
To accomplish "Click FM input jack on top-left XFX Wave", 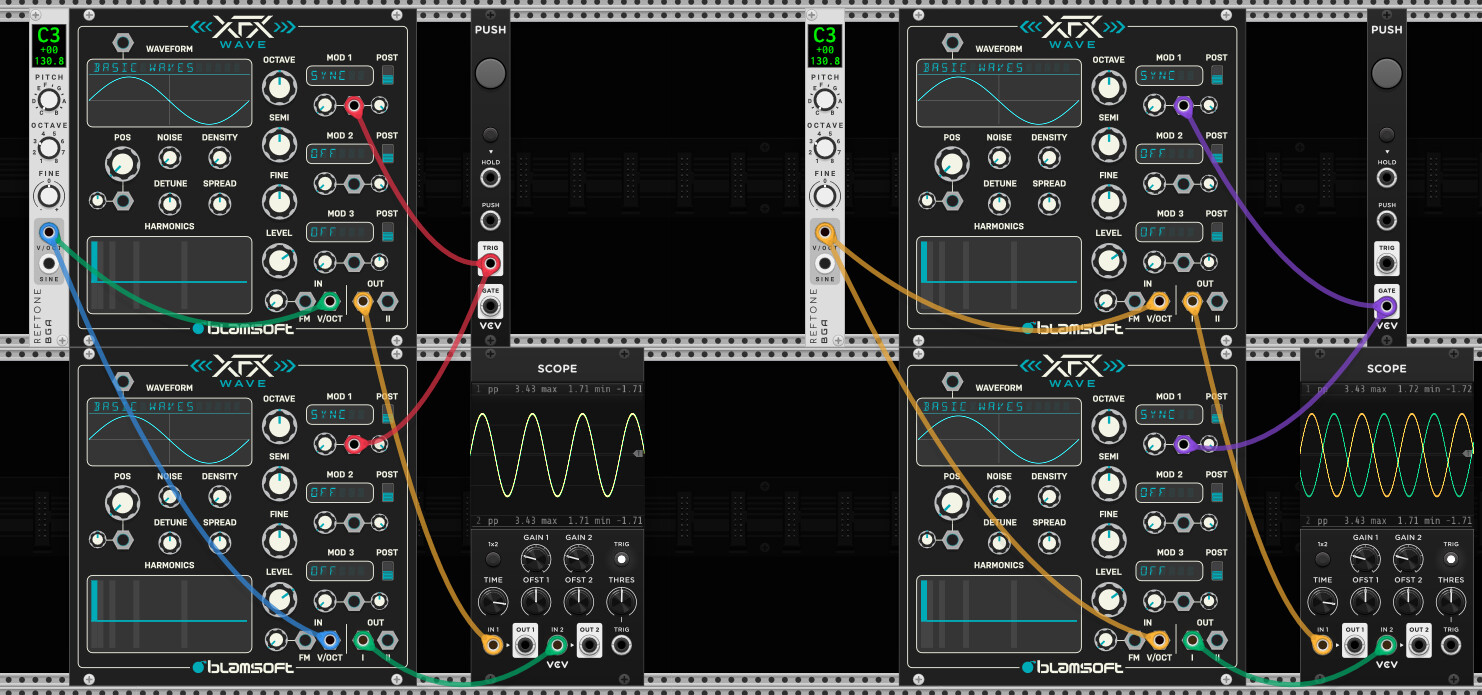I will pos(304,301).
